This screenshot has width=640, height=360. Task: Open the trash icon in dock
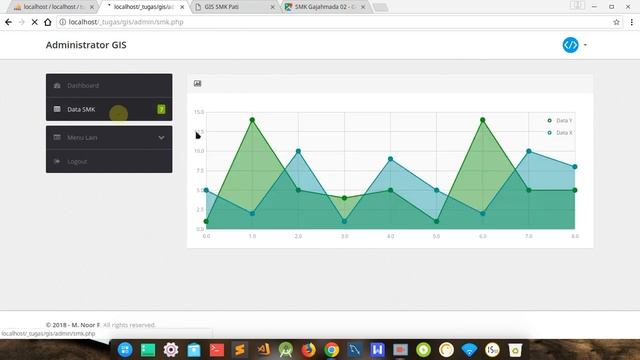tap(515, 350)
